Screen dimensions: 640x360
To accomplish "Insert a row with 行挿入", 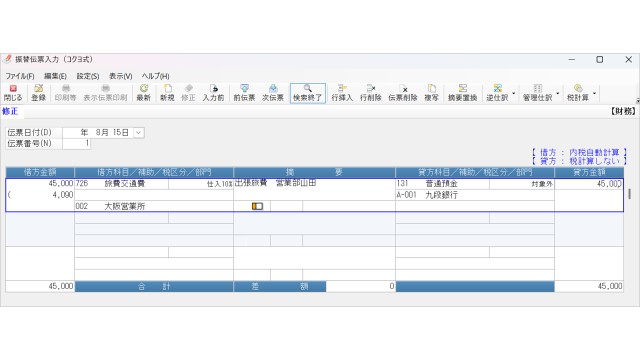I will 342,93.
